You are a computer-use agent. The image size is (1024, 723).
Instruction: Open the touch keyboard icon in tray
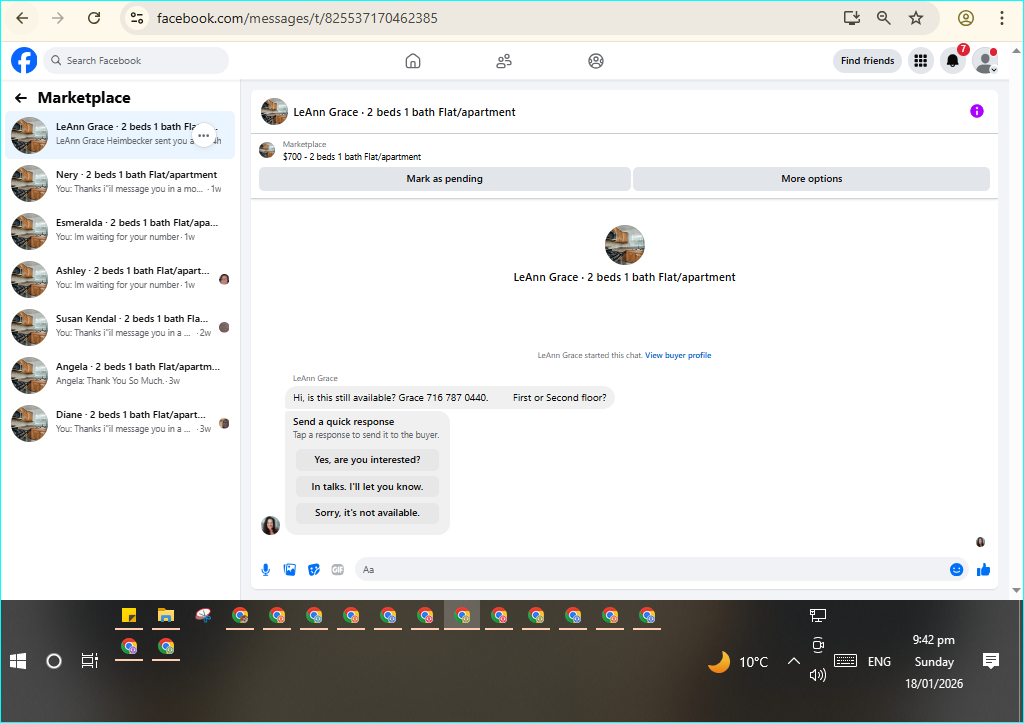click(x=845, y=661)
